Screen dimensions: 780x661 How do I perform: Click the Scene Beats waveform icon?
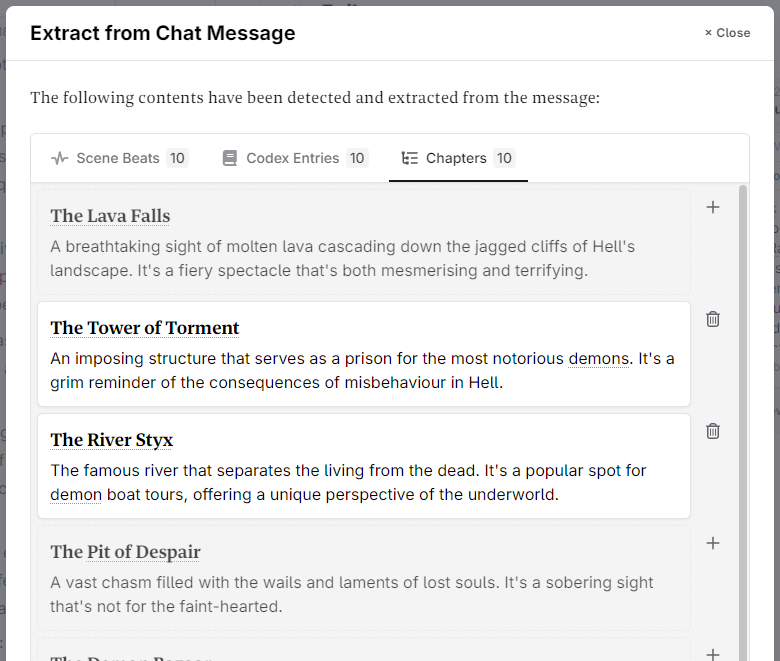[60, 158]
